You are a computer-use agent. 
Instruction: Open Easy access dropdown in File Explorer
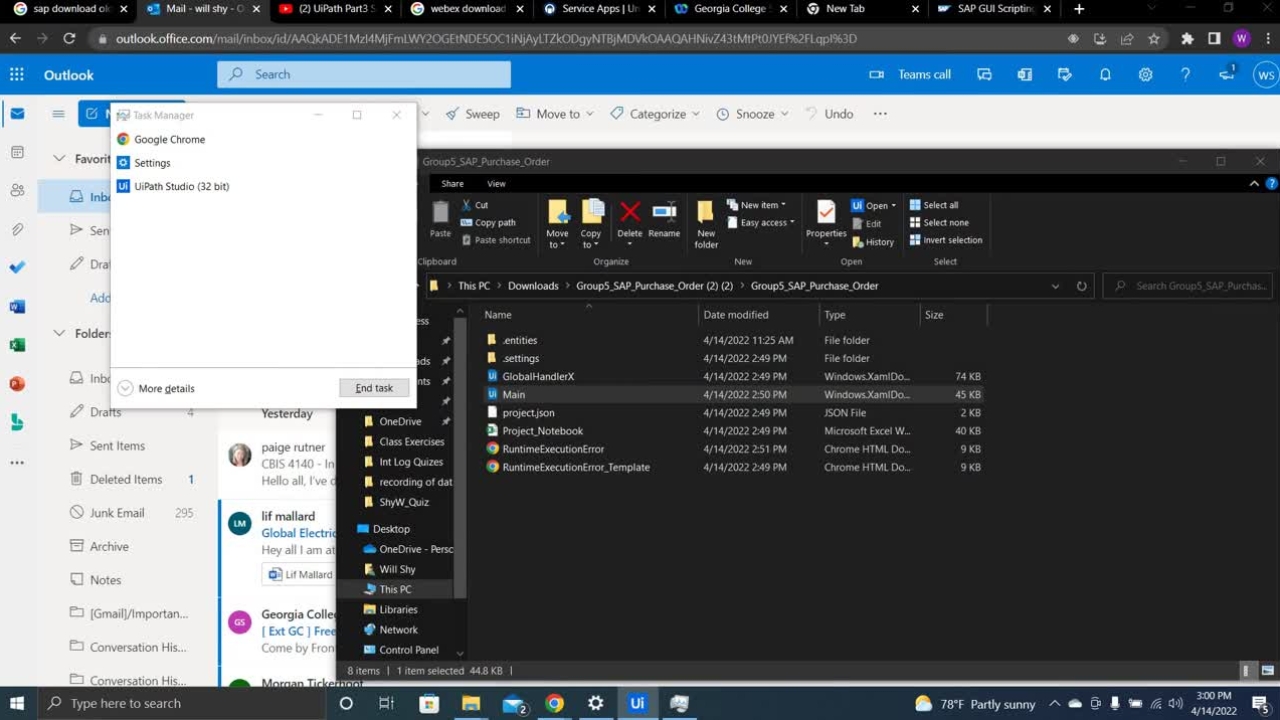click(761, 223)
